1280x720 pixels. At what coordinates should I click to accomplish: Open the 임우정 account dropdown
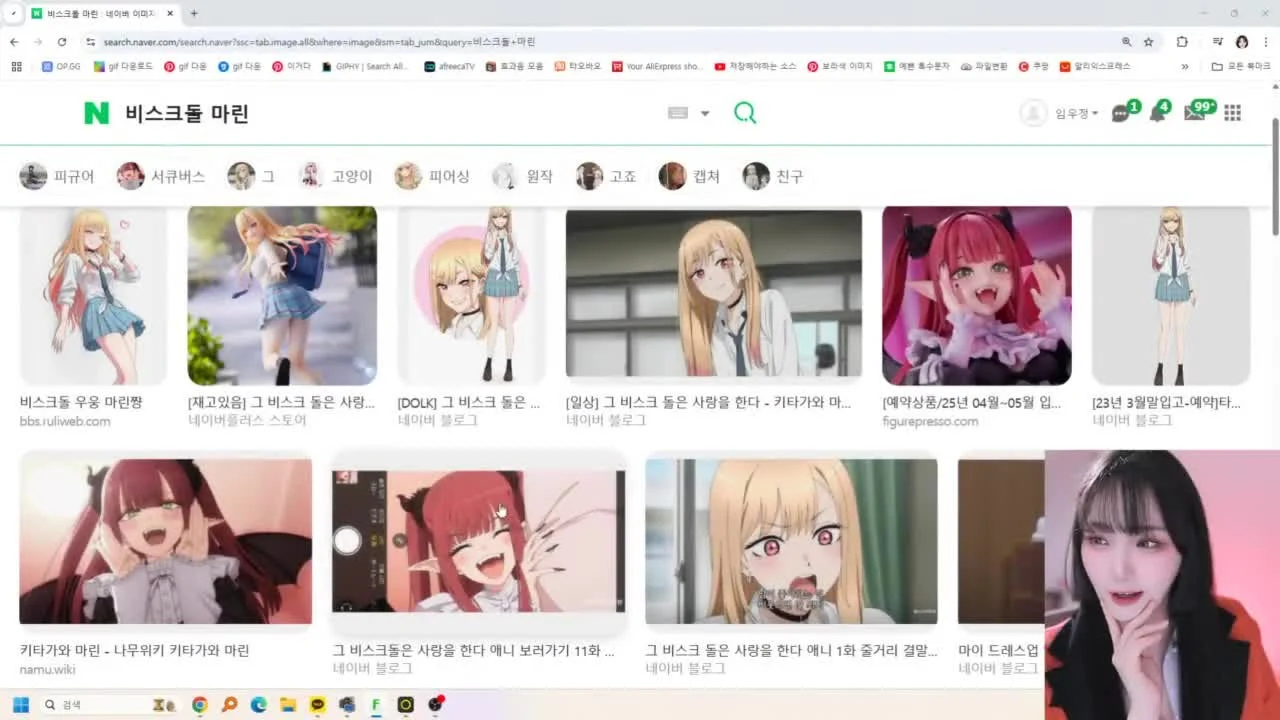[x=1077, y=113]
